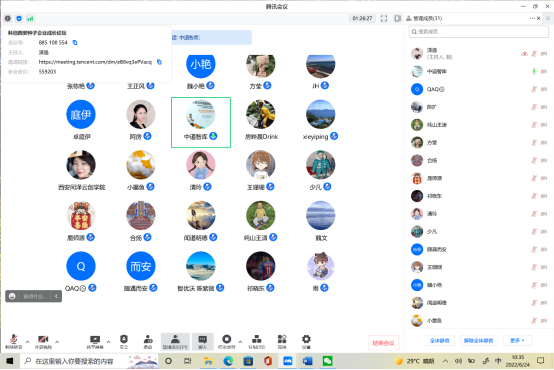
Task: Open the breakout rooms icon
Action: pyautogui.click(x=257, y=341)
